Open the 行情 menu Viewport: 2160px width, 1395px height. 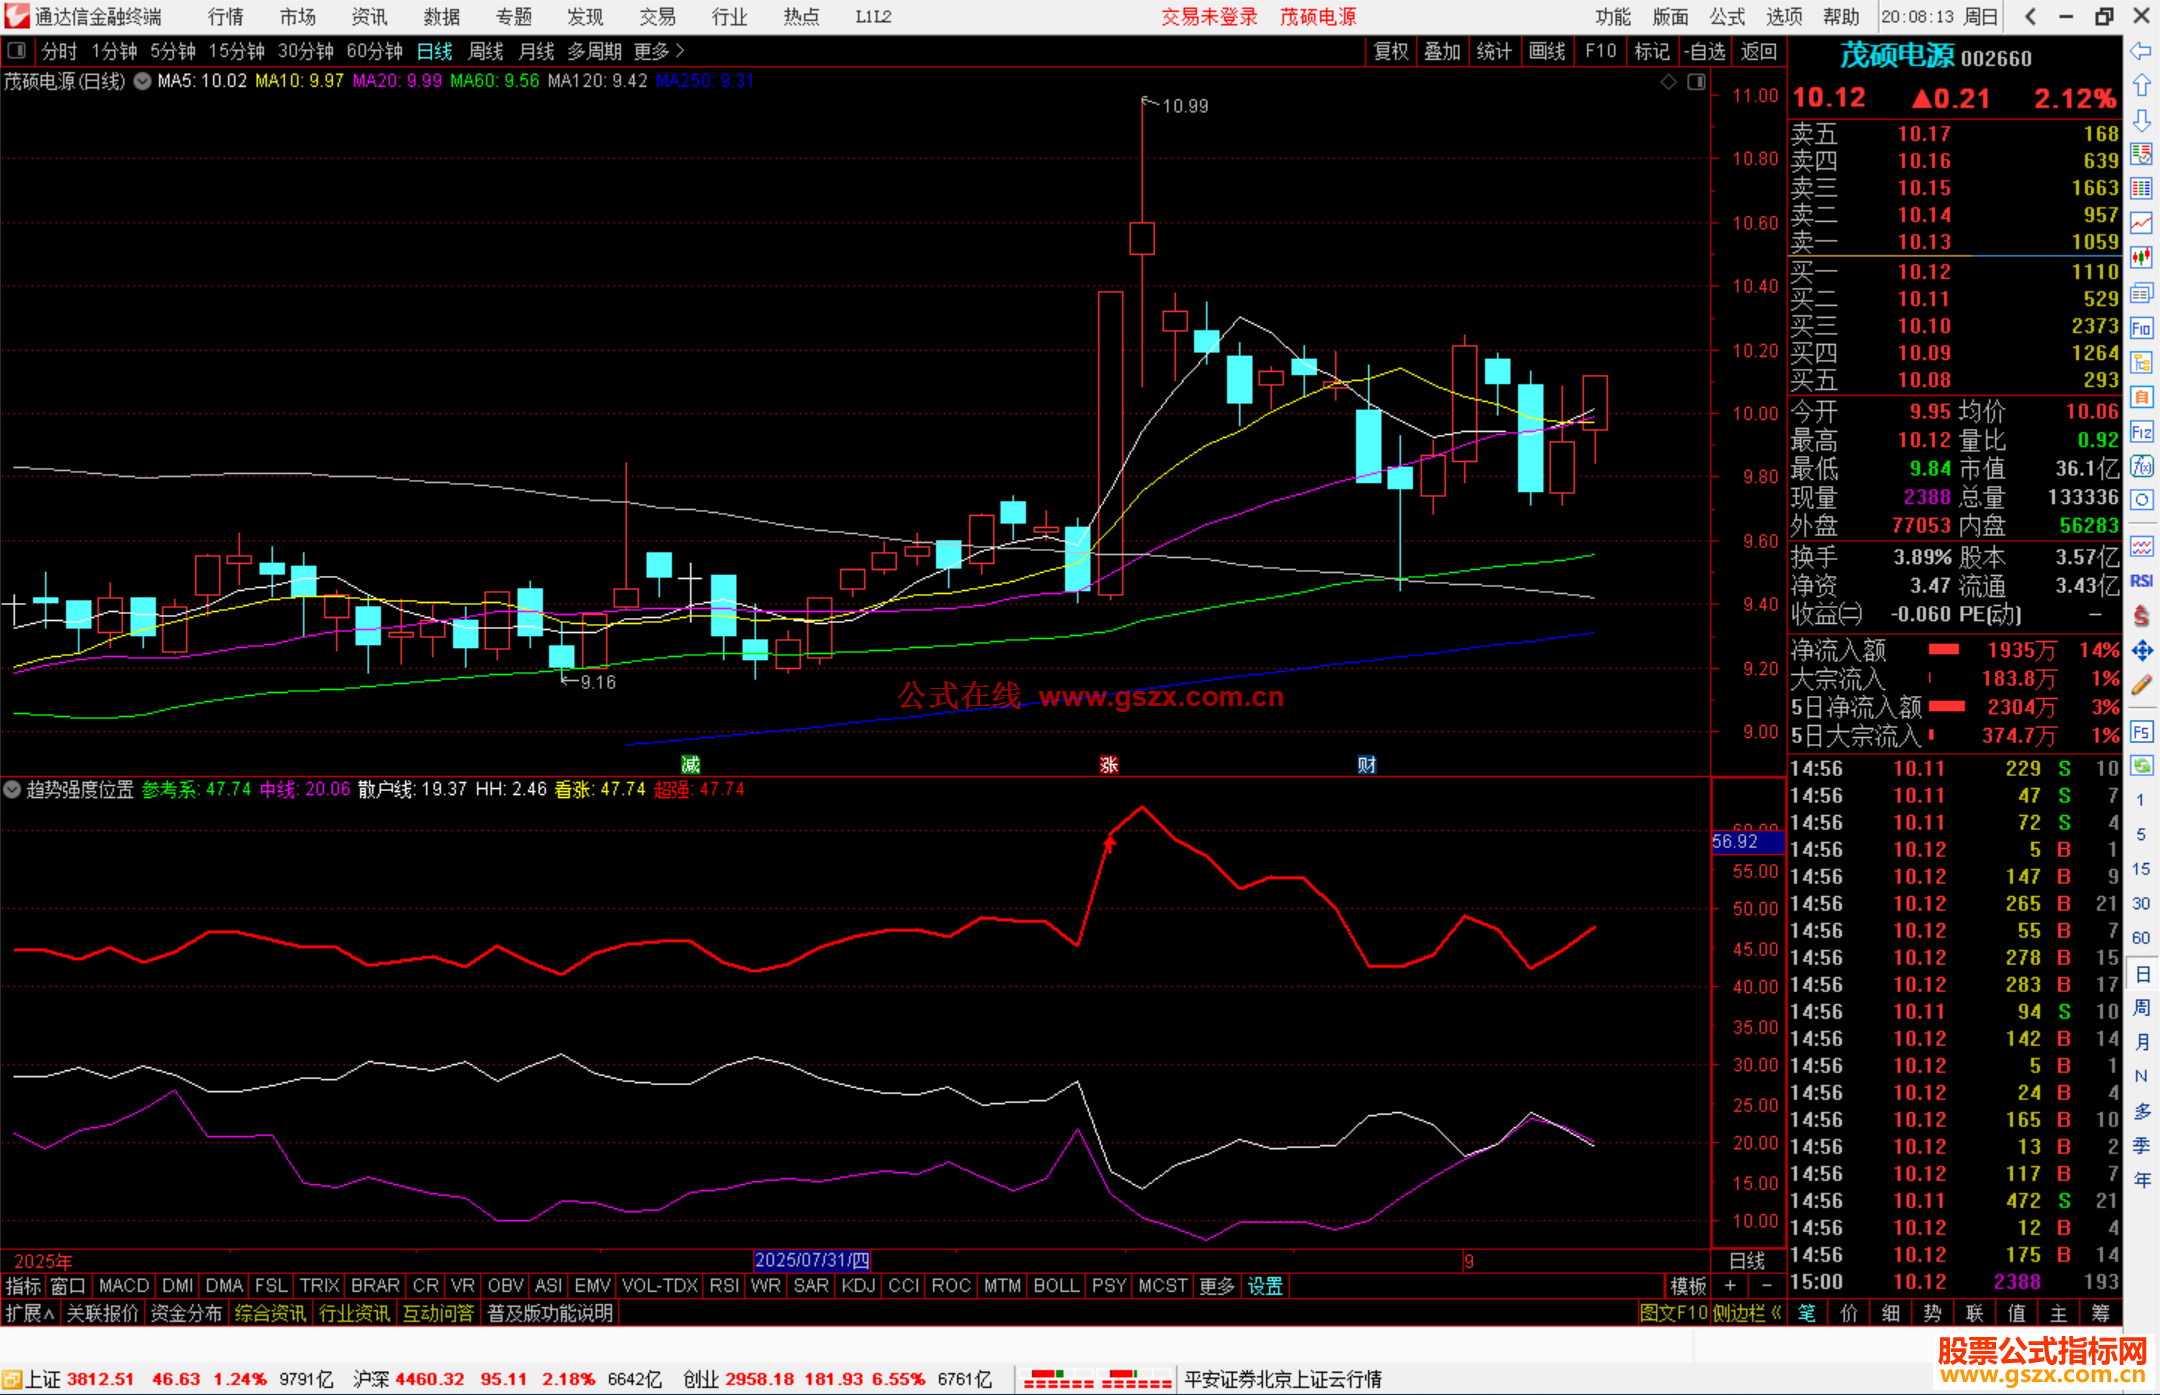(x=226, y=17)
